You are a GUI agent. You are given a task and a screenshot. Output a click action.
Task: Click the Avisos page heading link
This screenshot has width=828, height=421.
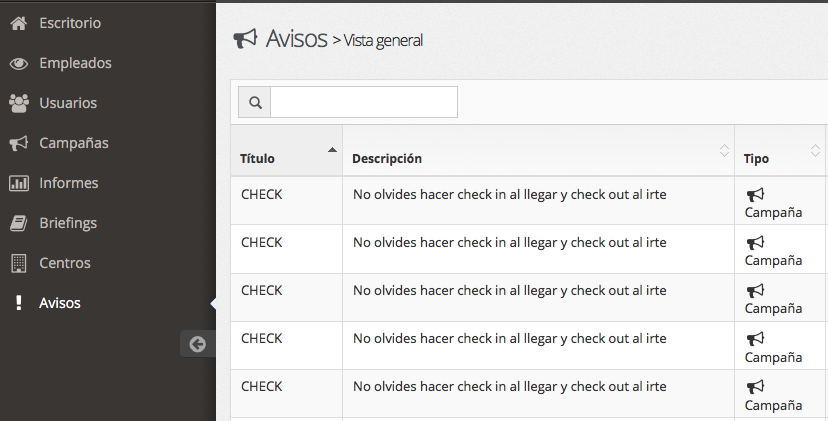point(296,39)
